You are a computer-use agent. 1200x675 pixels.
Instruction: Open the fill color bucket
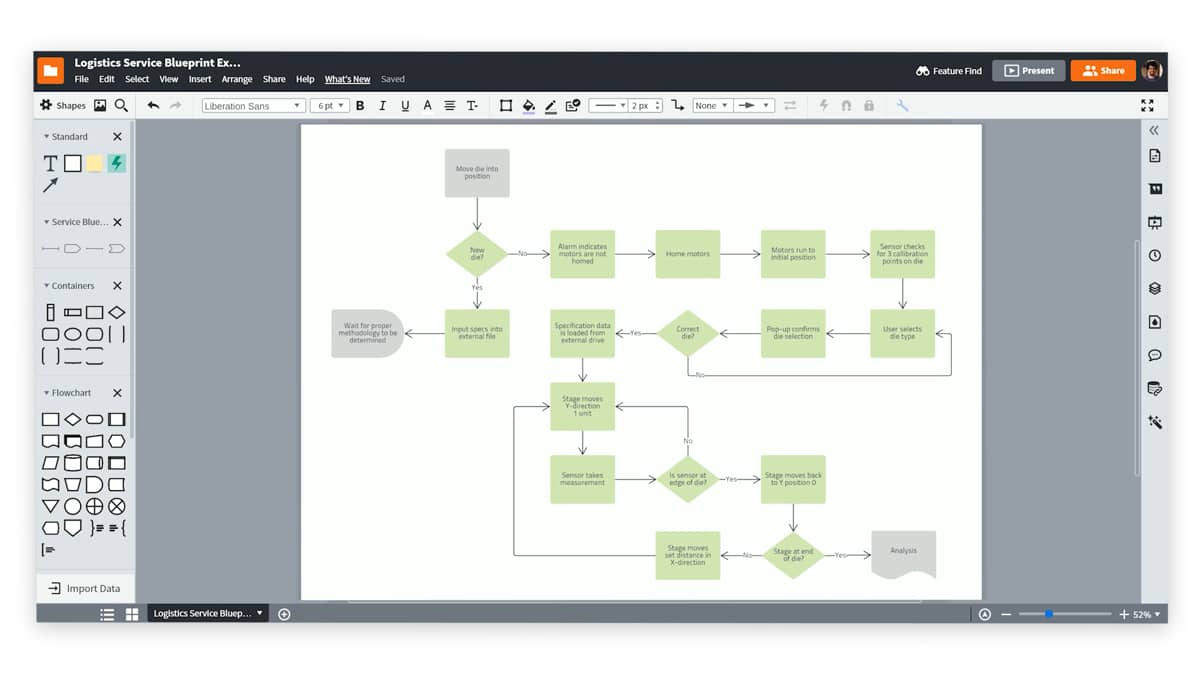point(528,105)
